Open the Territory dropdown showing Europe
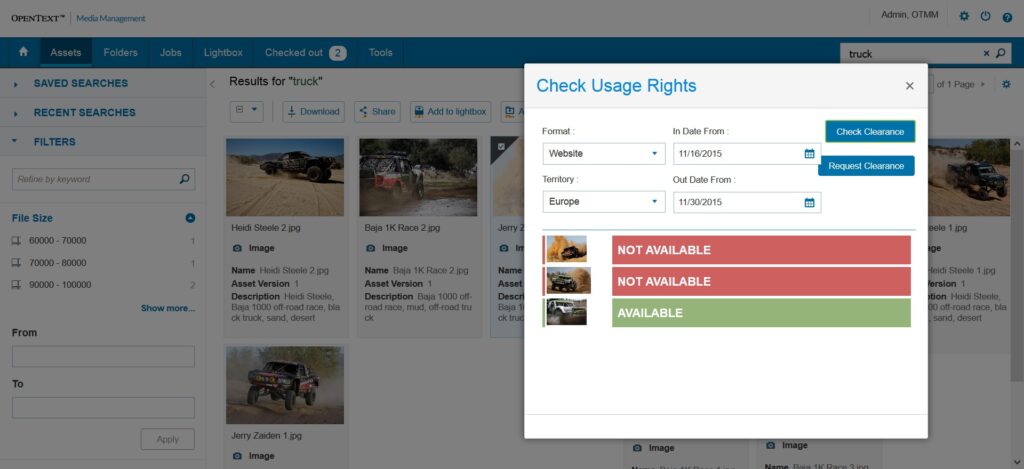 pyautogui.click(x=603, y=202)
